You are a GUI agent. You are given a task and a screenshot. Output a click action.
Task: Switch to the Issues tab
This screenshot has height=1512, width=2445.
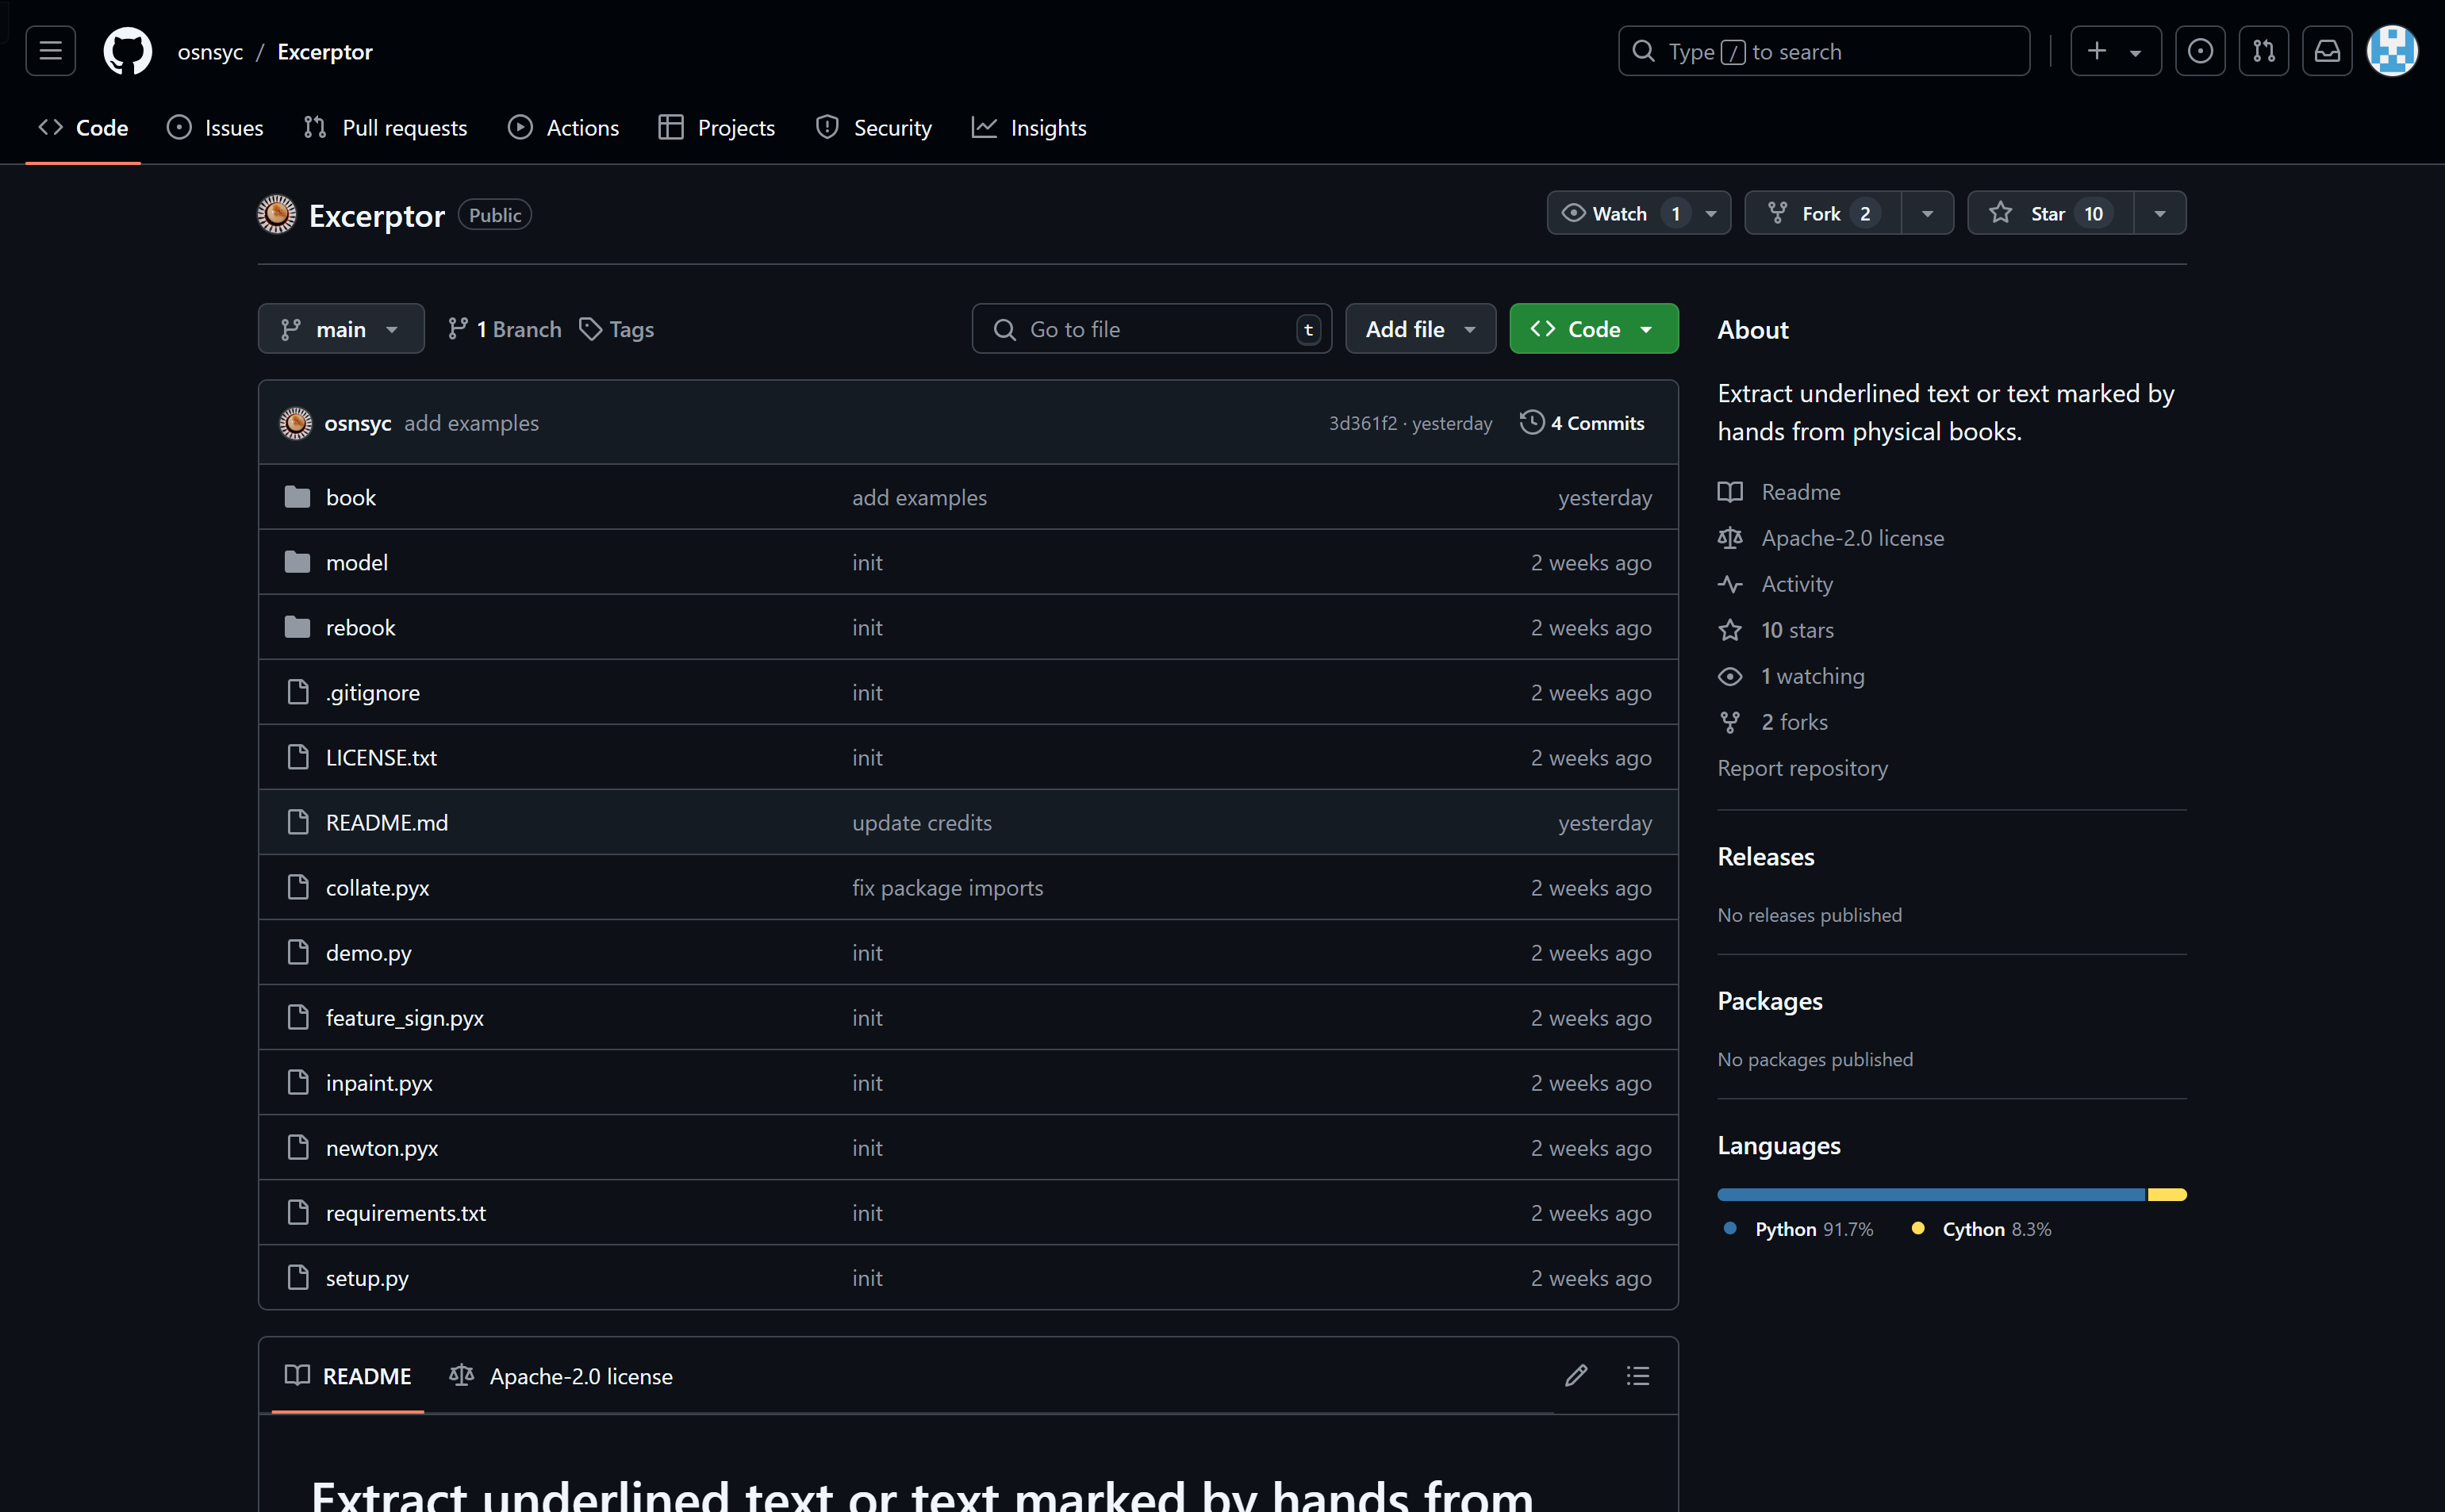click(x=215, y=128)
